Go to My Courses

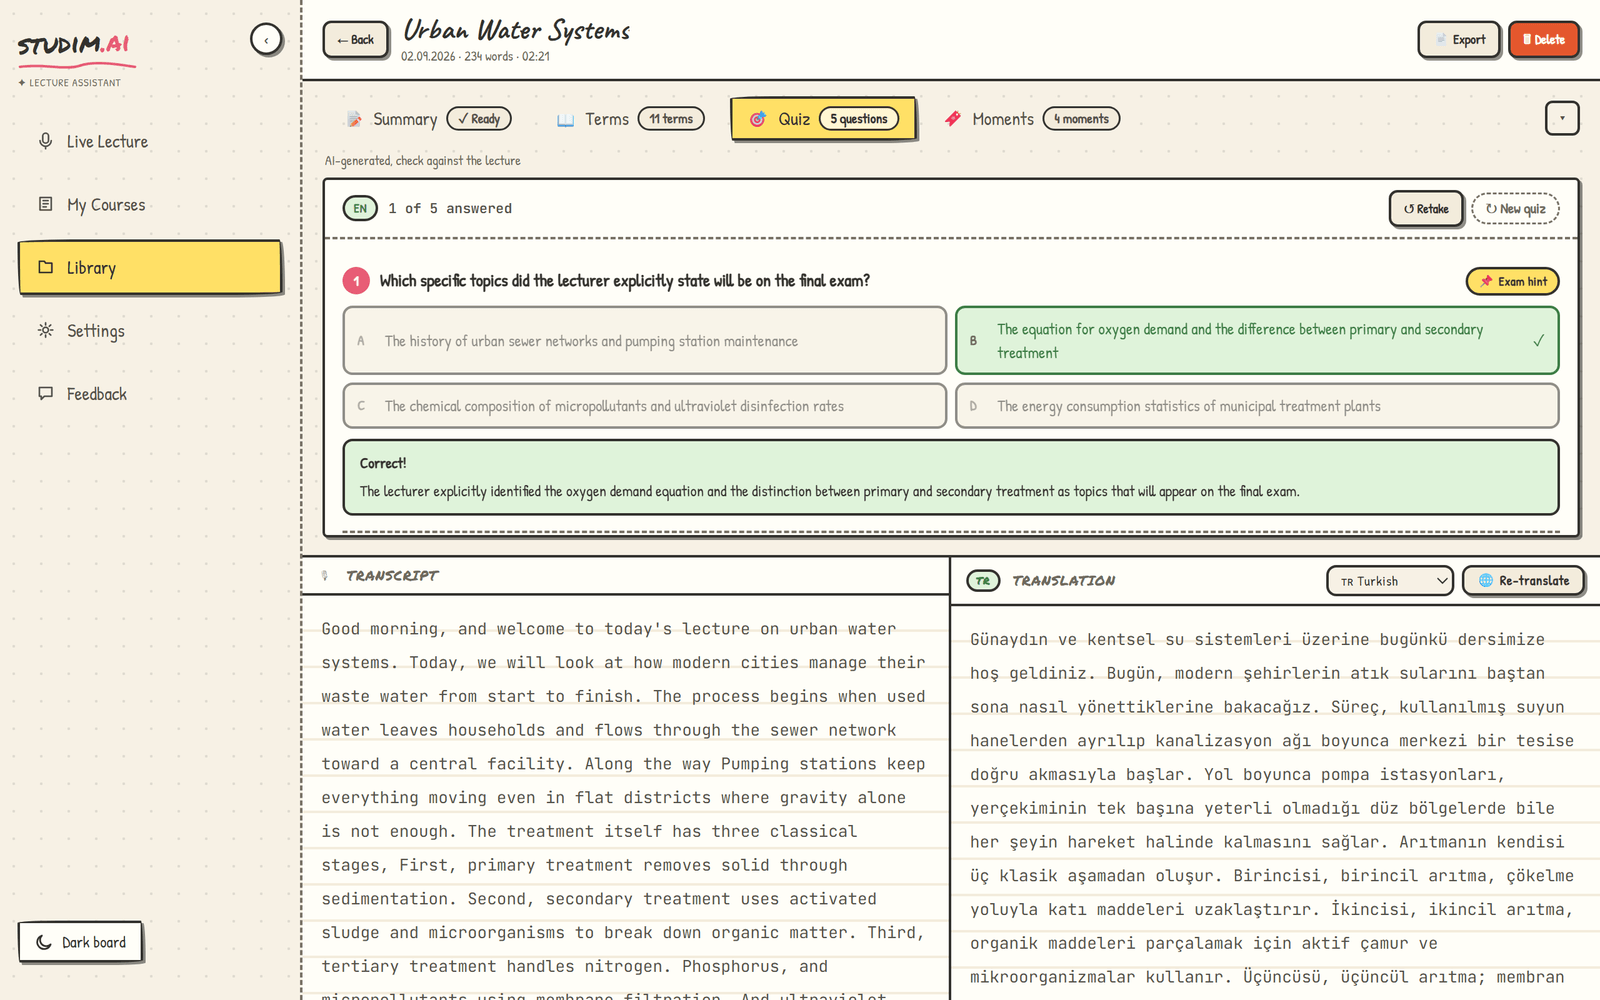pos(150,205)
